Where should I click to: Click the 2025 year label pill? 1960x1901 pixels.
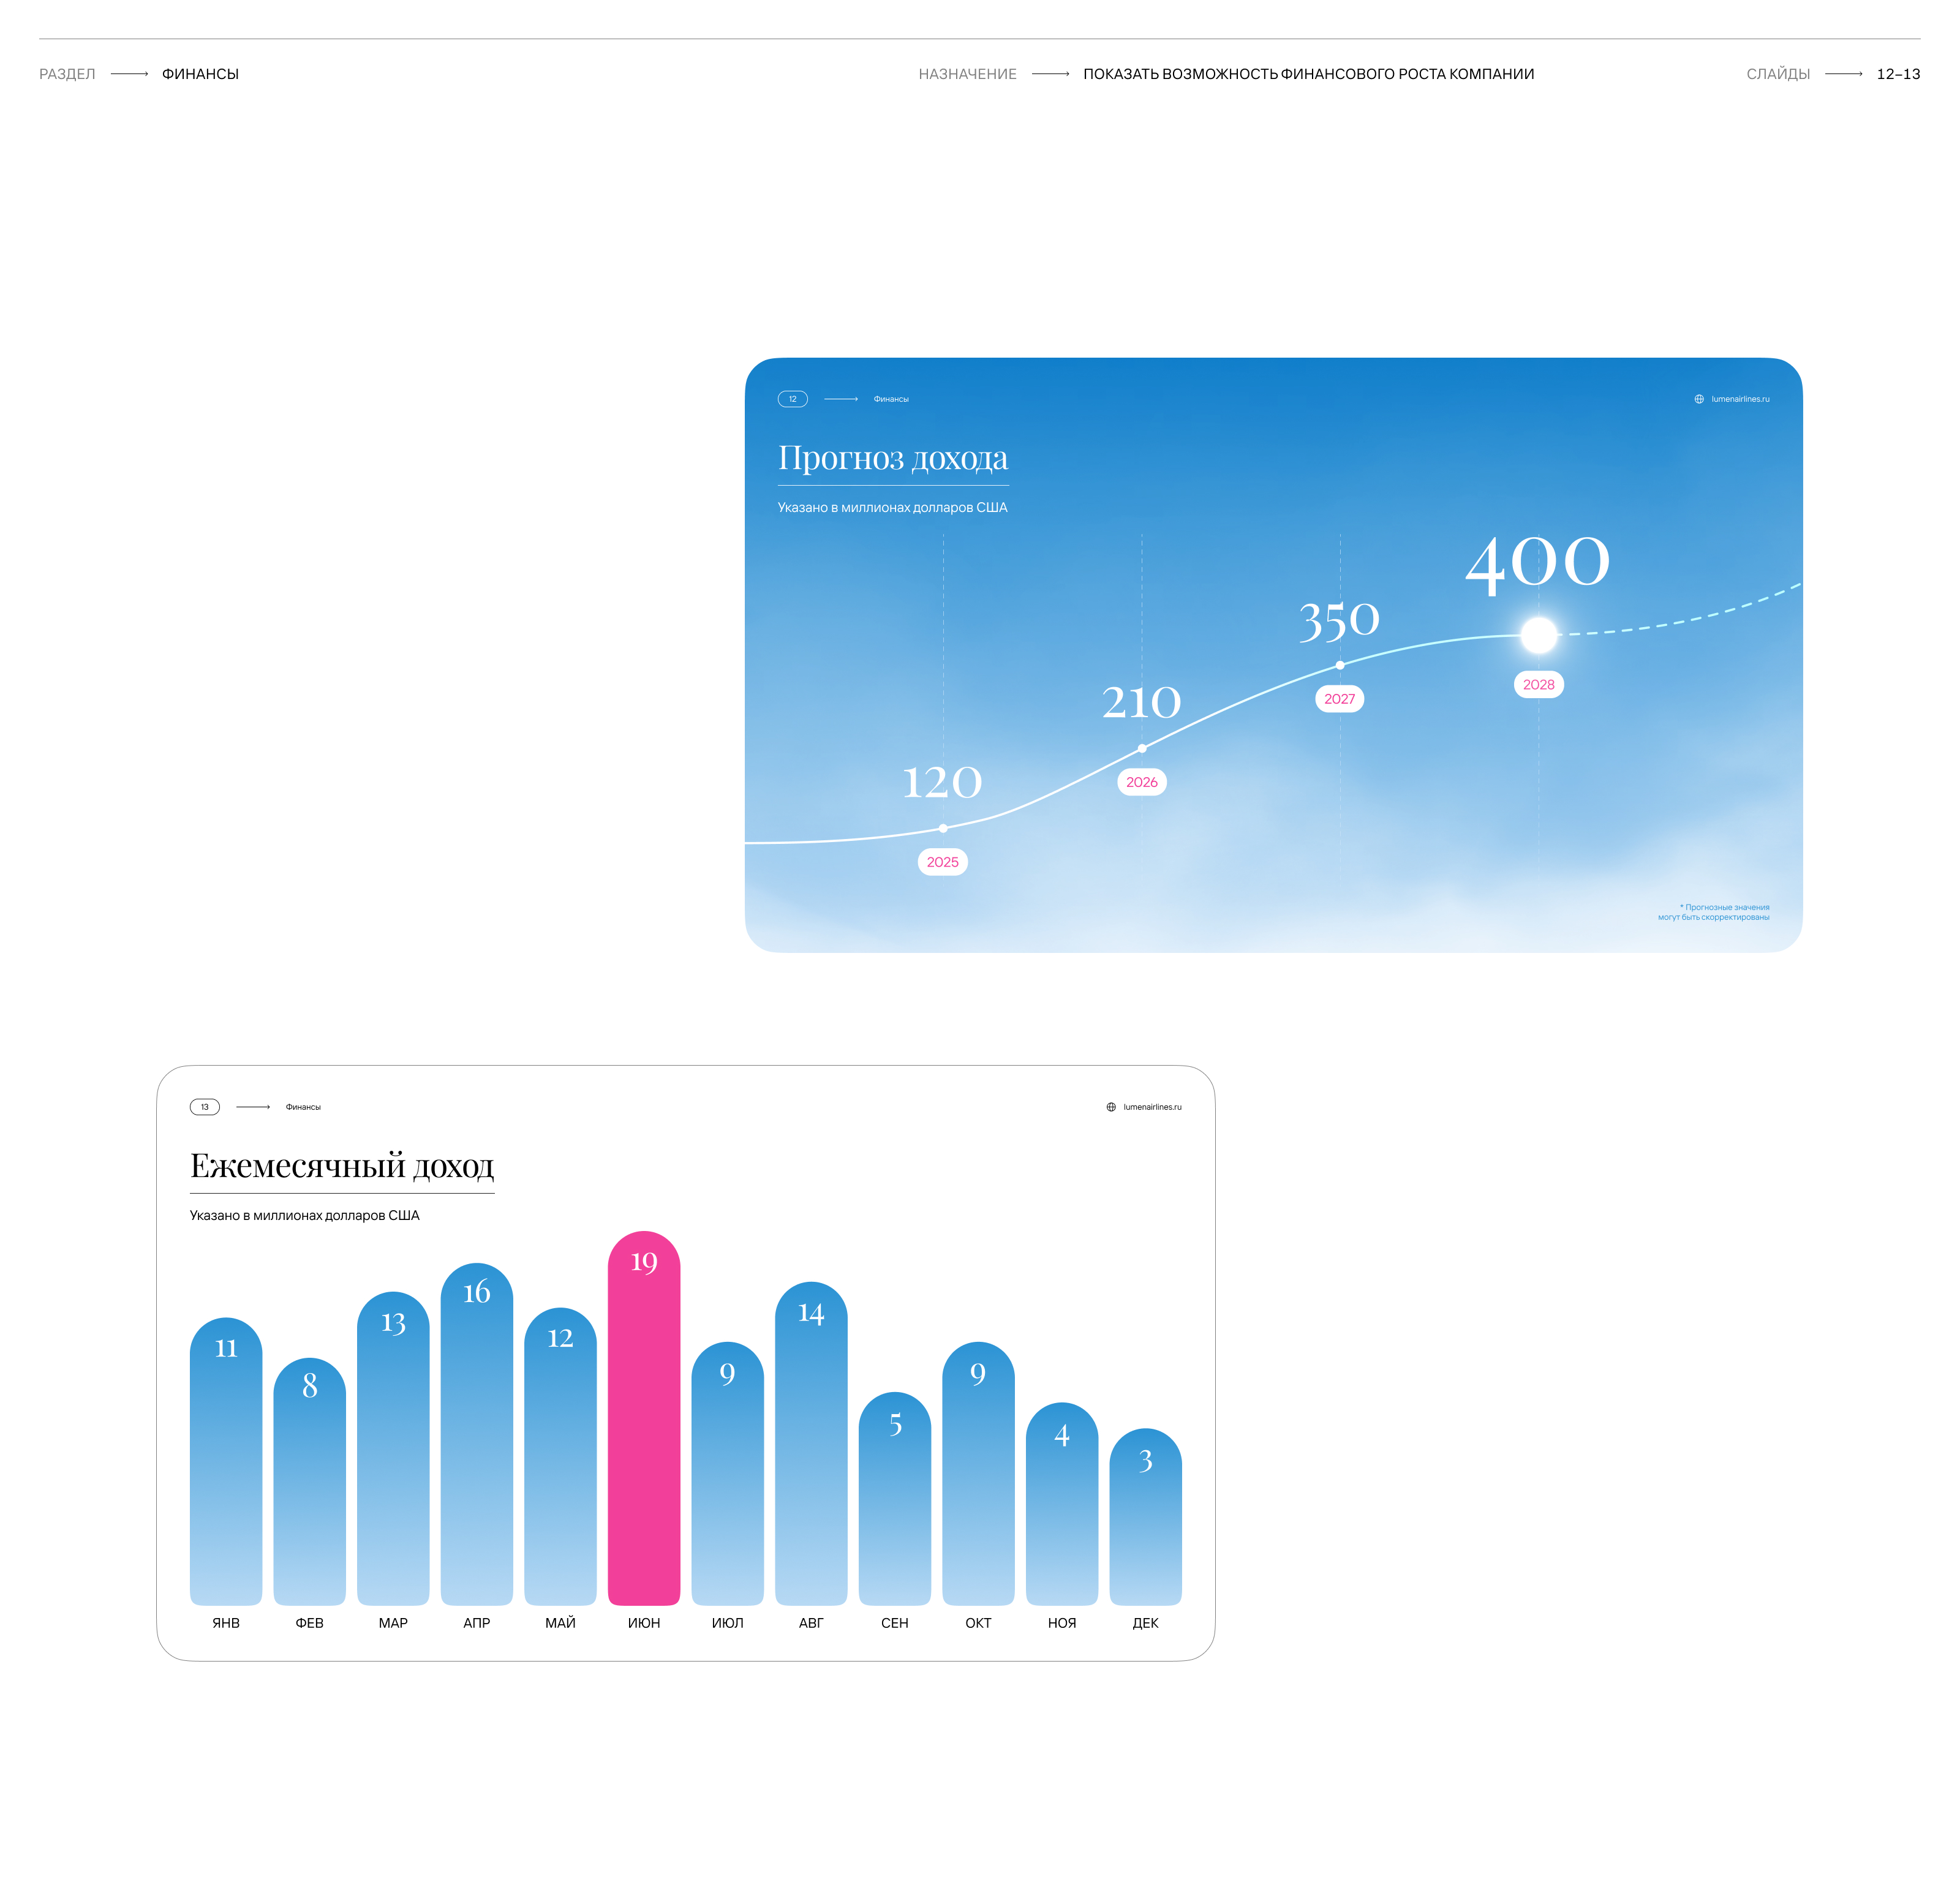[x=942, y=862]
